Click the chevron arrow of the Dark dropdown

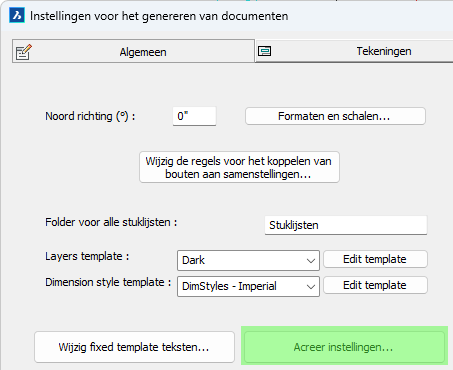pos(311,261)
